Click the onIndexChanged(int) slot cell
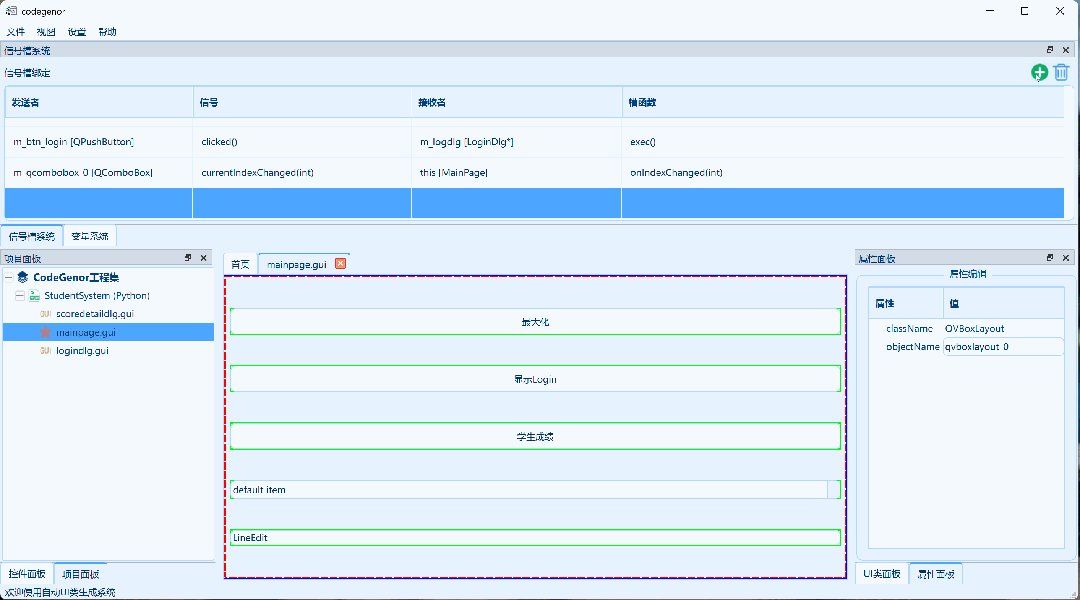Image resolution: width=1080 pixels, height=600 pixels. (x=843, y=172)
